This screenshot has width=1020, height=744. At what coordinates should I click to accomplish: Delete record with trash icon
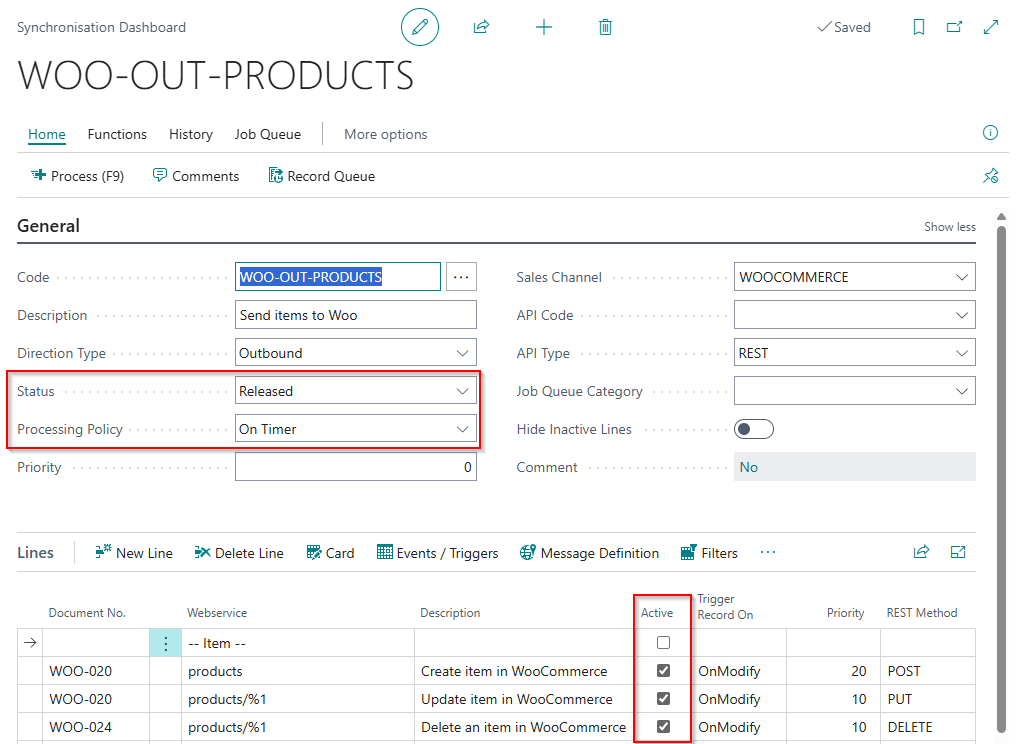605,27
